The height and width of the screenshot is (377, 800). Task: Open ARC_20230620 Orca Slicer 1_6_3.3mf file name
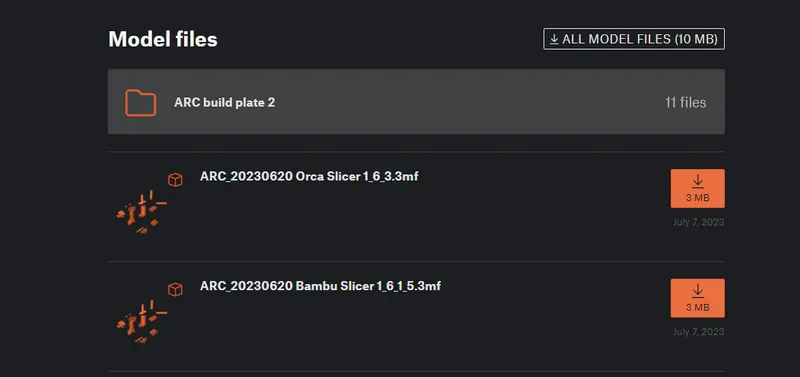[x=309, y=177]
